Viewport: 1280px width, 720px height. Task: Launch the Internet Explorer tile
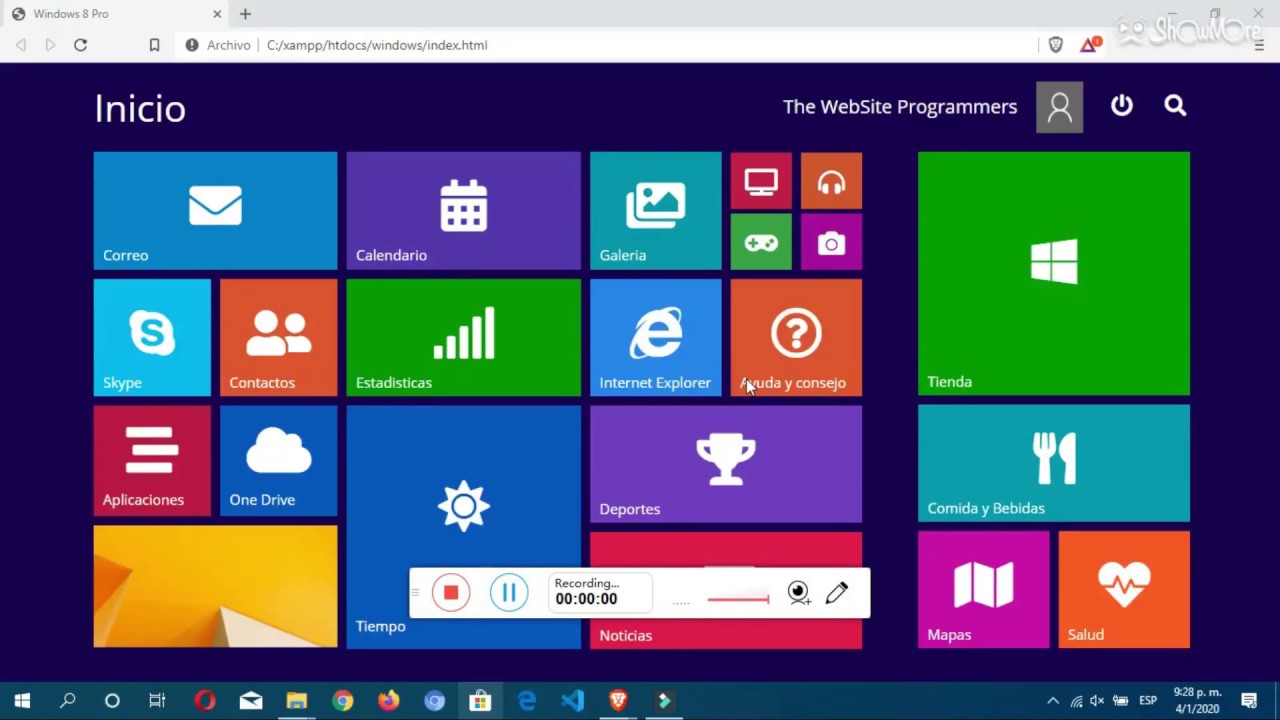655,337
